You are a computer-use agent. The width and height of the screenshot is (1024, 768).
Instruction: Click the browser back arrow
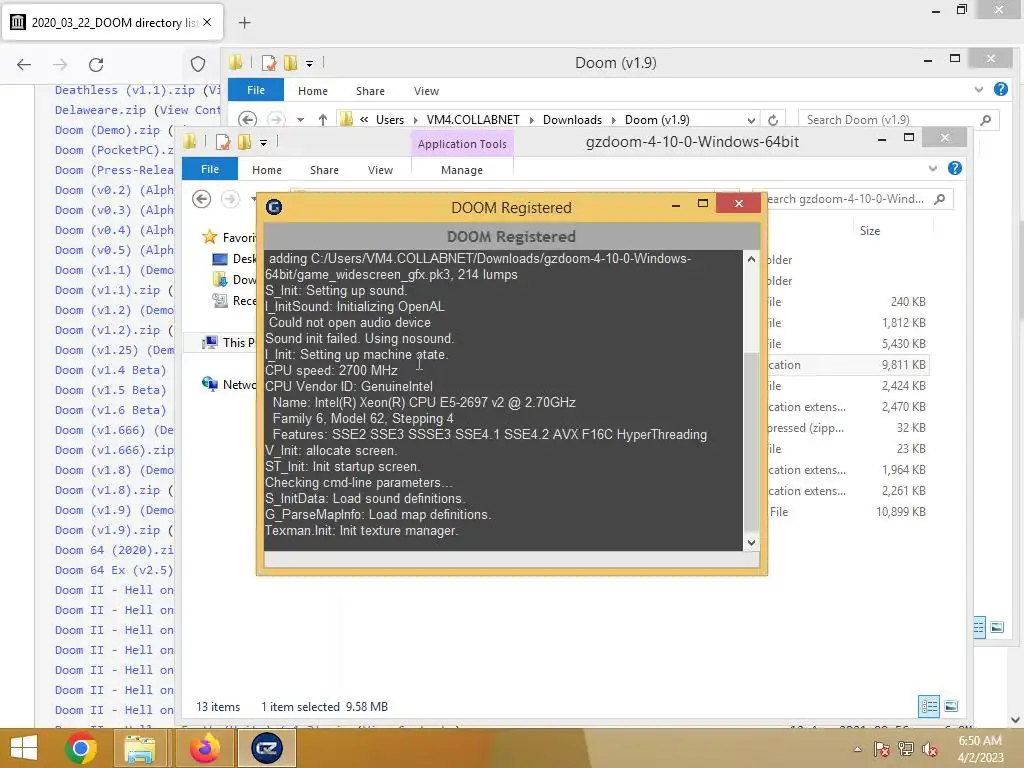pyautogui.click(x=24, y=64)
